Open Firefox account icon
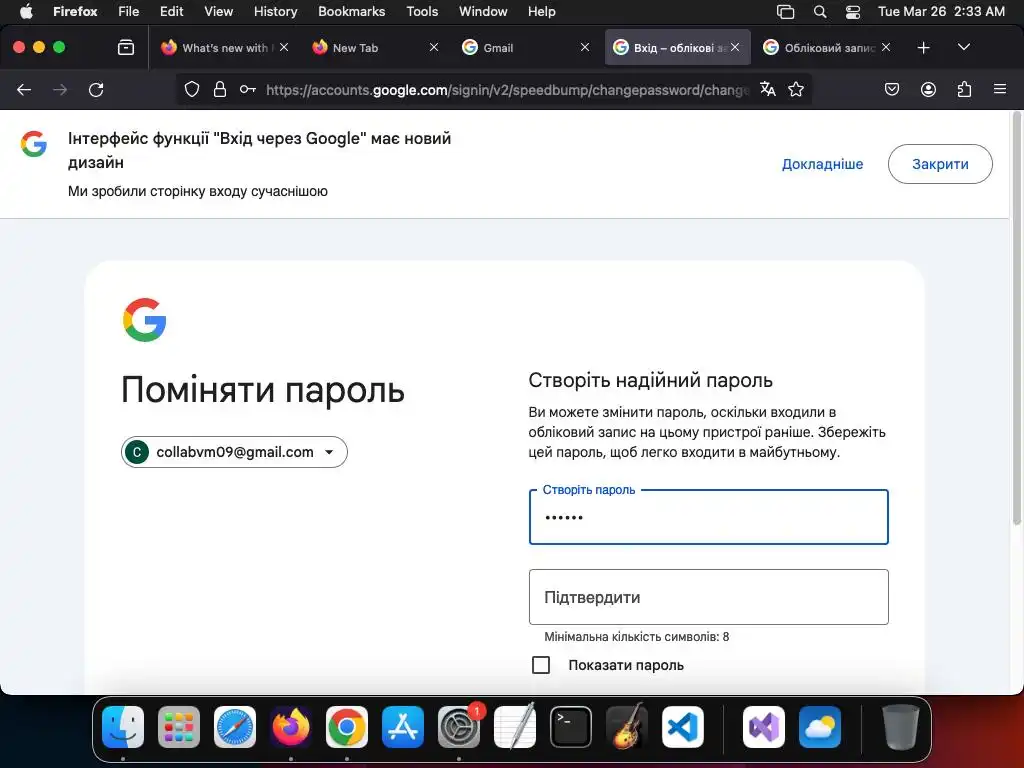The width and height of the screenshot is (1024, 768). [928, 89]
